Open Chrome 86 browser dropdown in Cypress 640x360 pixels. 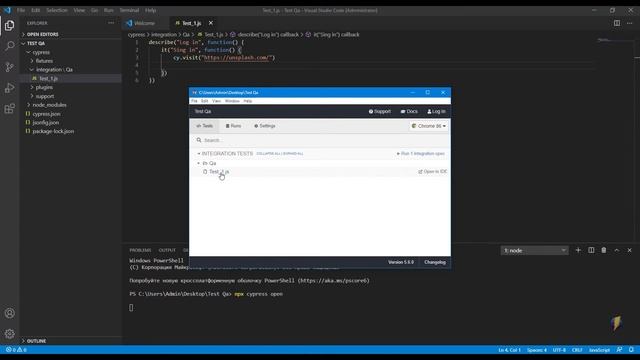point(429,126)
